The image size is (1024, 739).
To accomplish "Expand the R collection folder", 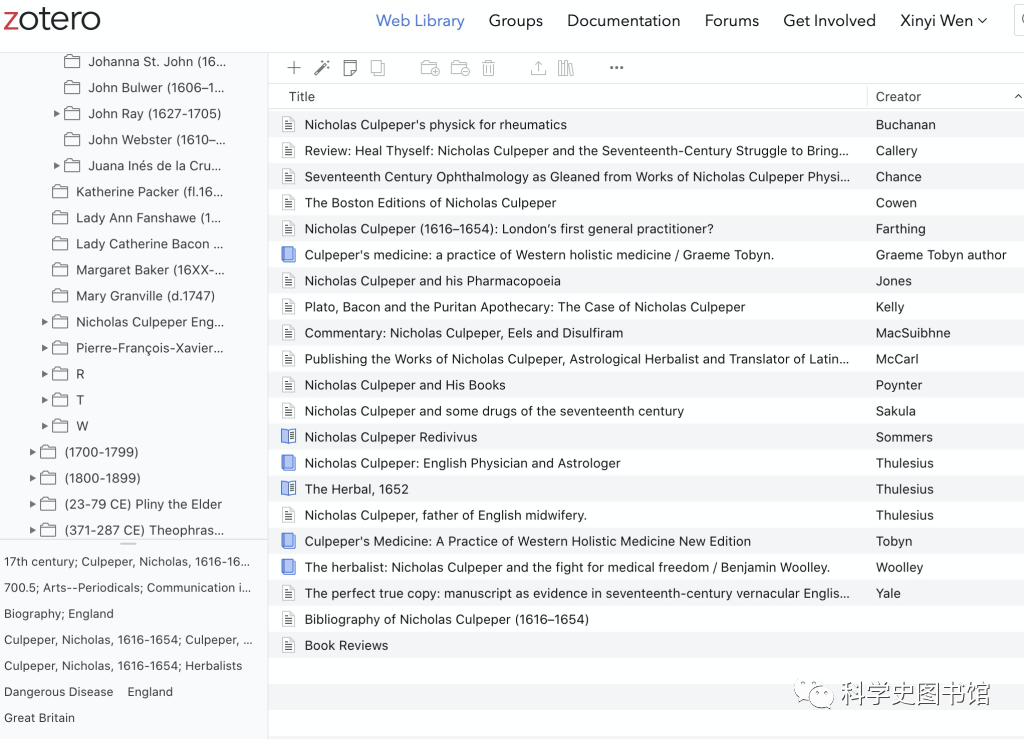I will point(44,374).
